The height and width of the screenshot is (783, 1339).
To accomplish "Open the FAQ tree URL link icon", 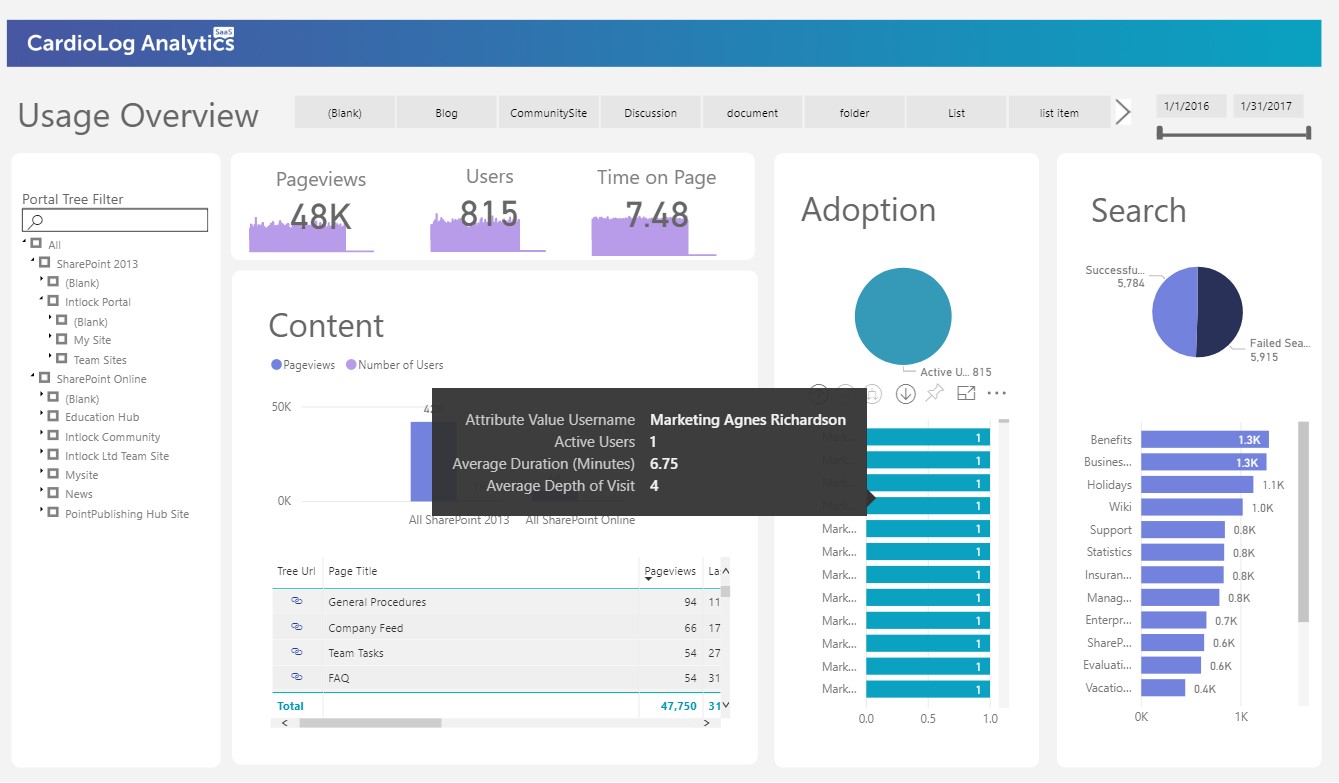I will tap(297, 677).
